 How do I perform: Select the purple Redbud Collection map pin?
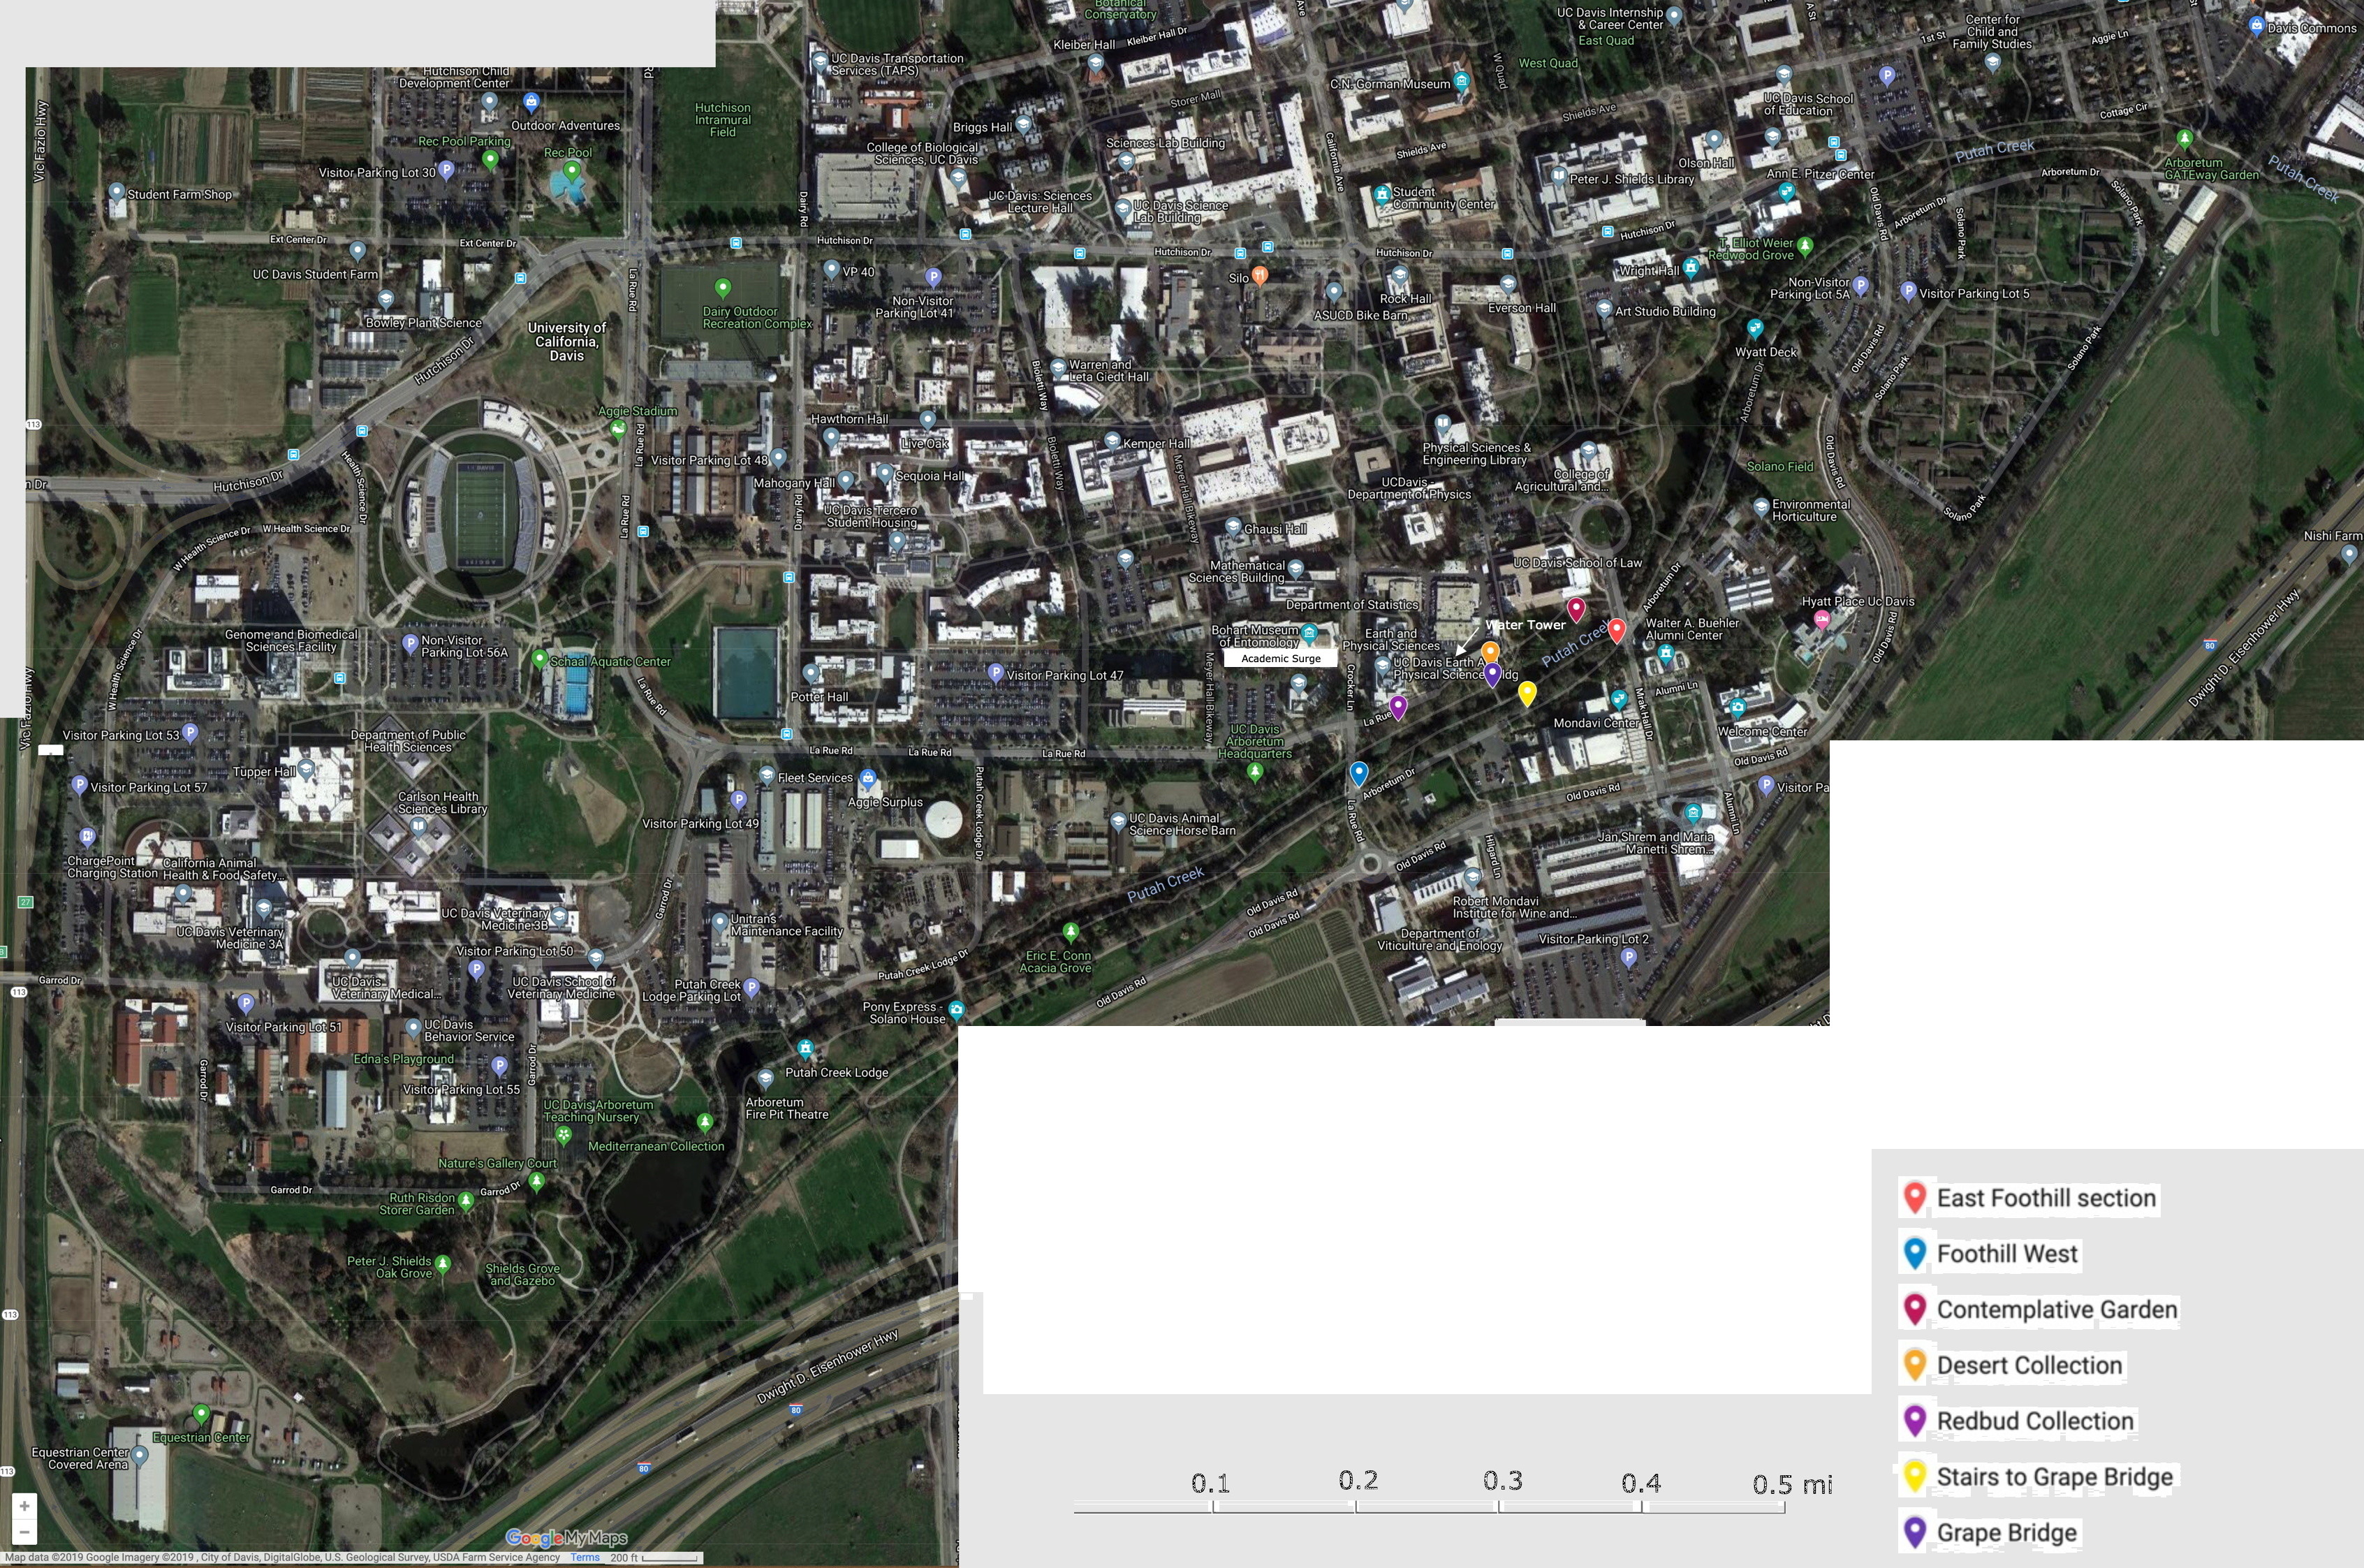click(x=1398, y=707)
